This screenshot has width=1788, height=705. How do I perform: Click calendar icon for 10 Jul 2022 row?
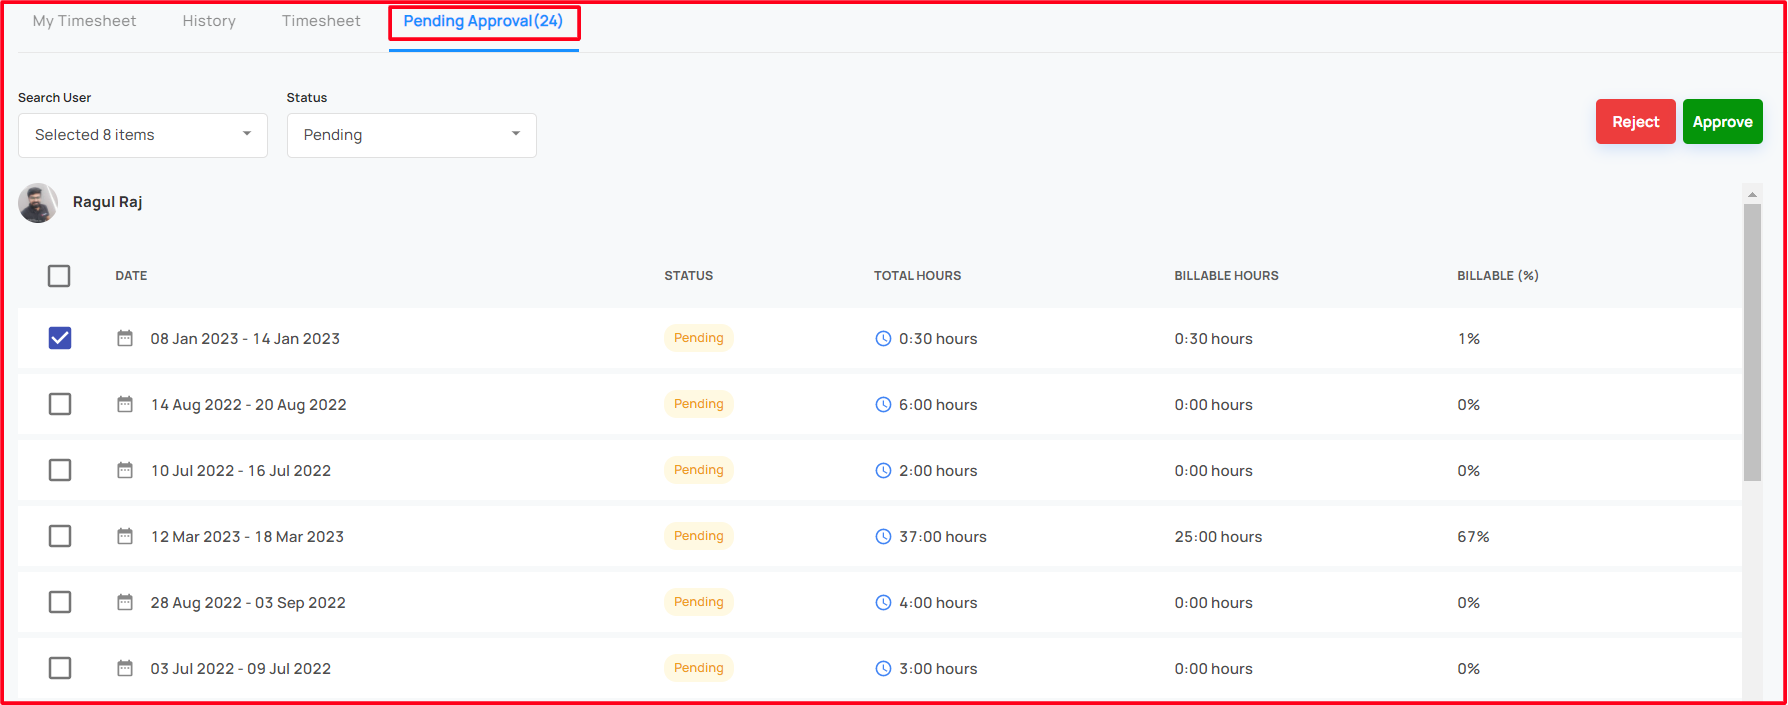point(125,470)
